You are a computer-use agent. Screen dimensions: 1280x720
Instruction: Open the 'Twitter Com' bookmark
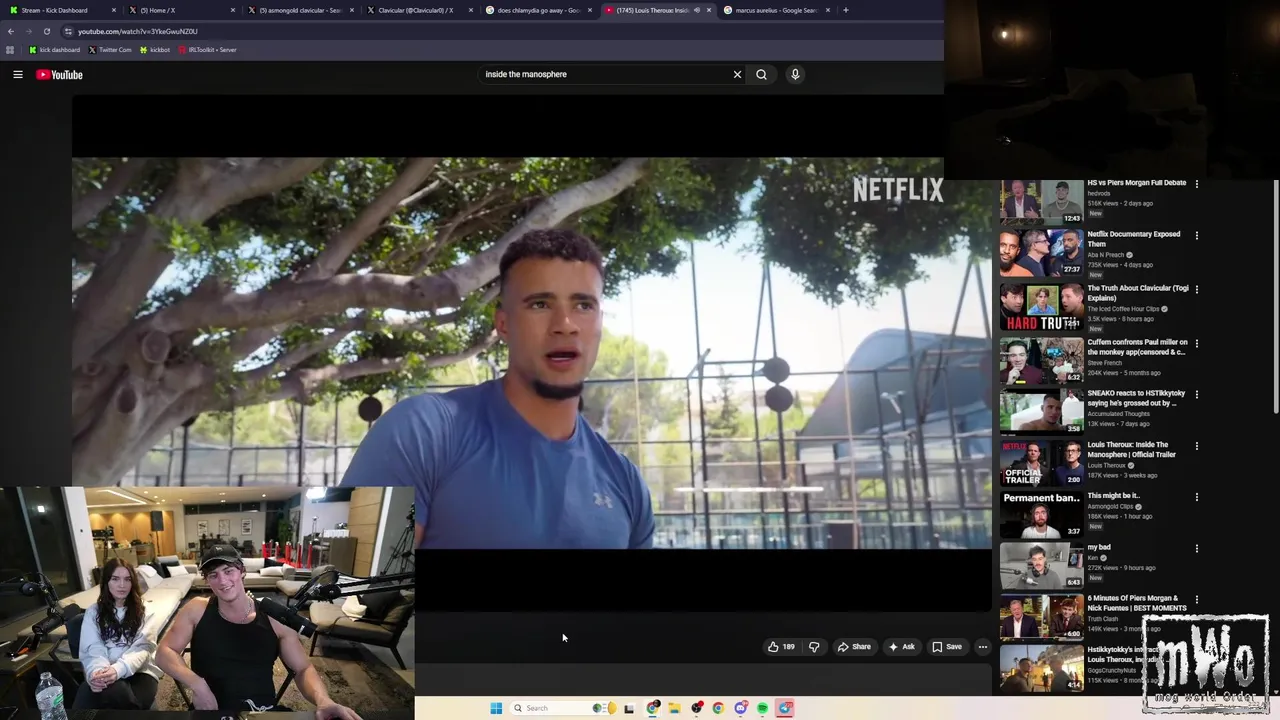(110, 50)
